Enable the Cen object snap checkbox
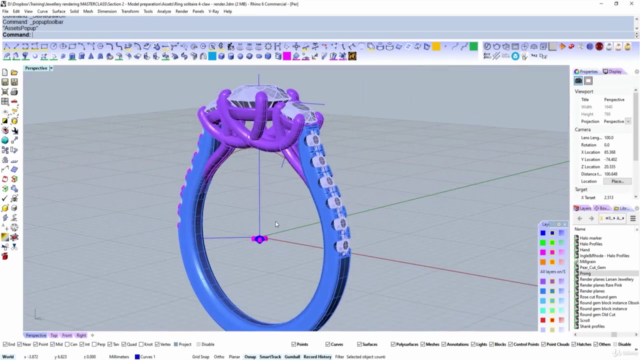640x360 pixels. pyautogui.click(x=67, y=344)
